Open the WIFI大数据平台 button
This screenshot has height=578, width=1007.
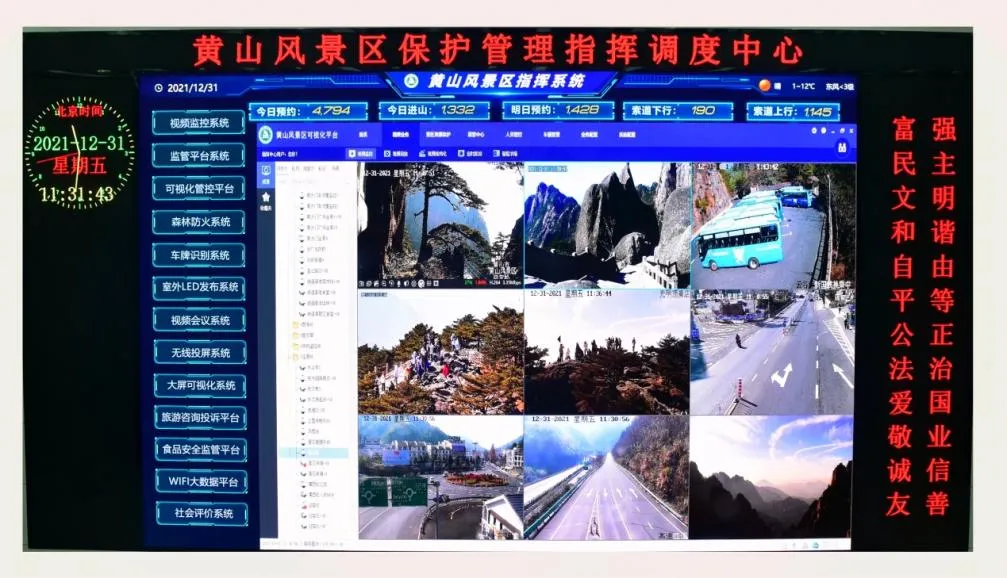pyautogui.click(x=202, y=481)
